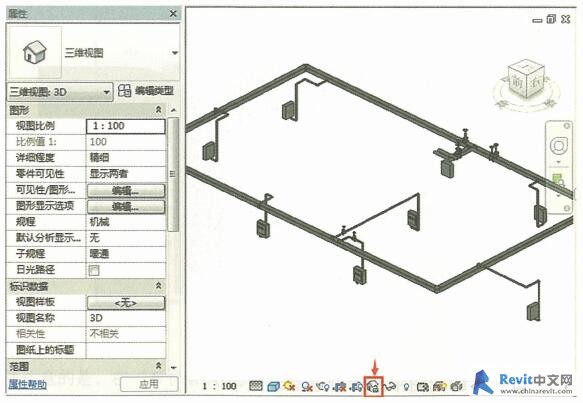583x403 pixels.
Task: Close the 属性 panel
Action: [173, 14]
